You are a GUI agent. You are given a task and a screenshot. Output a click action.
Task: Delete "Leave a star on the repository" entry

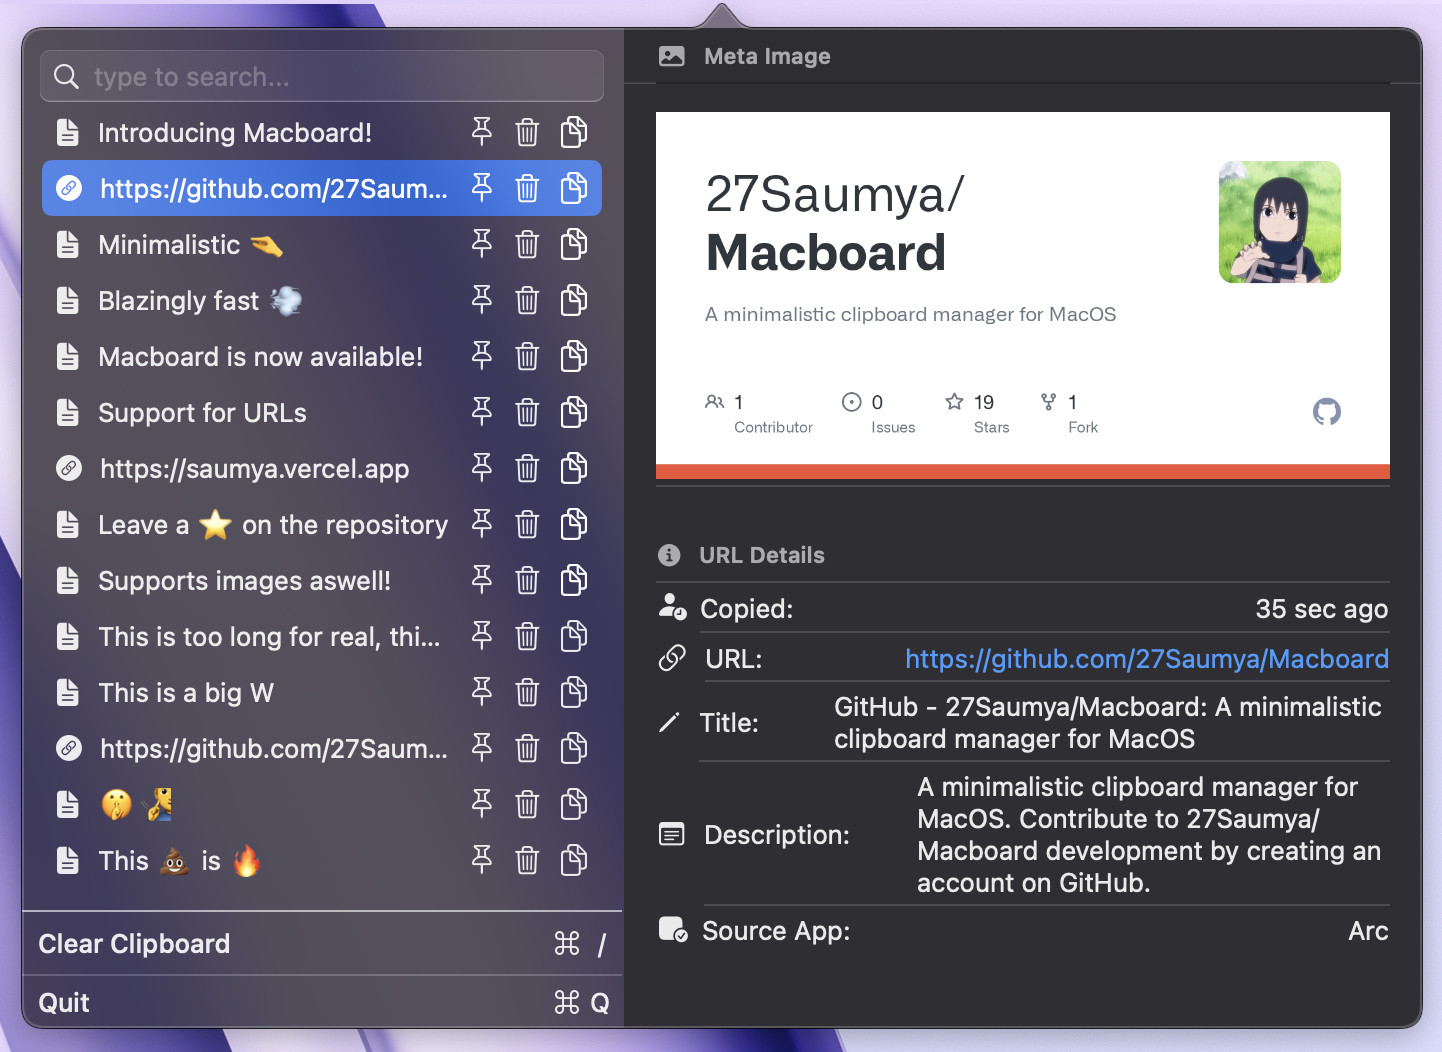point(527,524)
